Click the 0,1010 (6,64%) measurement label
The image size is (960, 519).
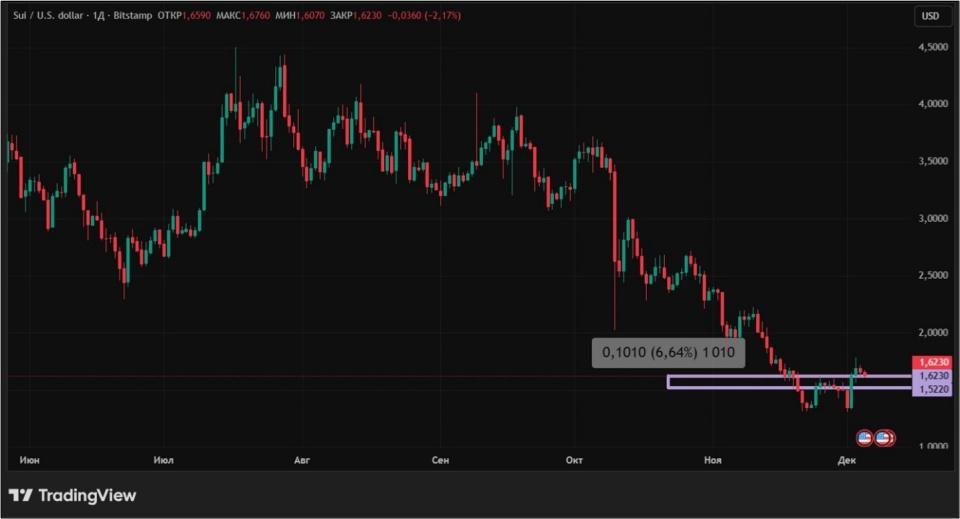point(668,352)
